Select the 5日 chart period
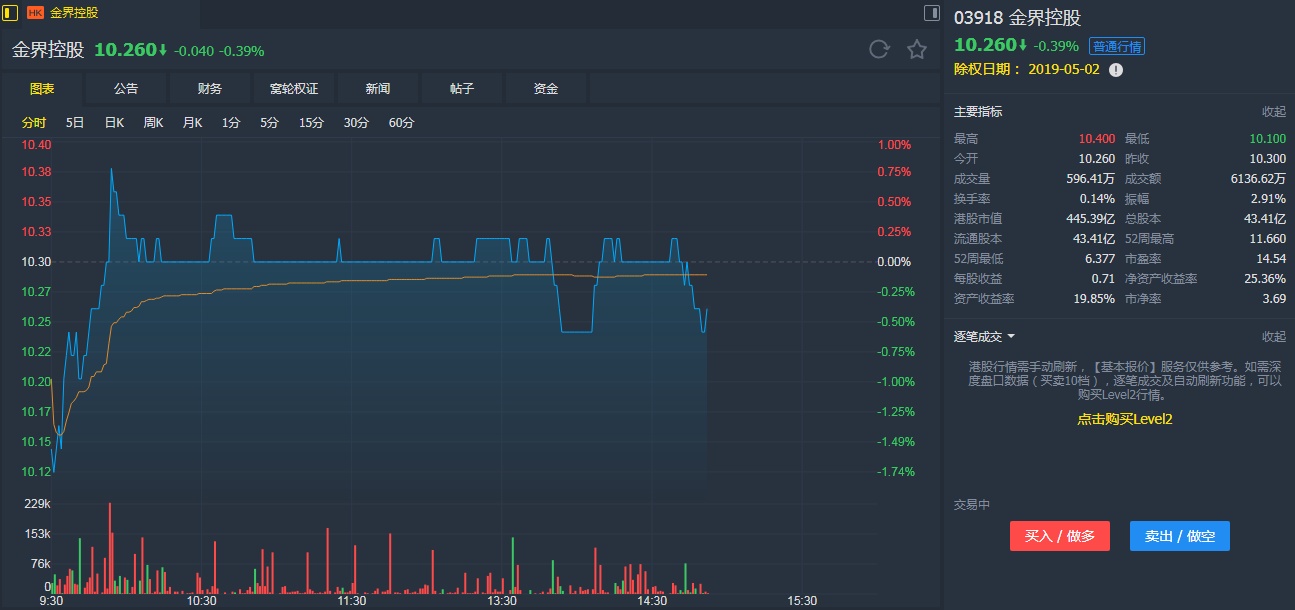Viewport: 1295px width, 610px height. click(75, 123)
